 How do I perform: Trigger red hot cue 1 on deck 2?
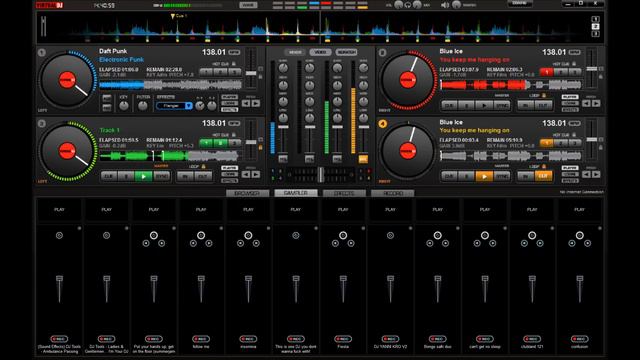click(547, 72)
